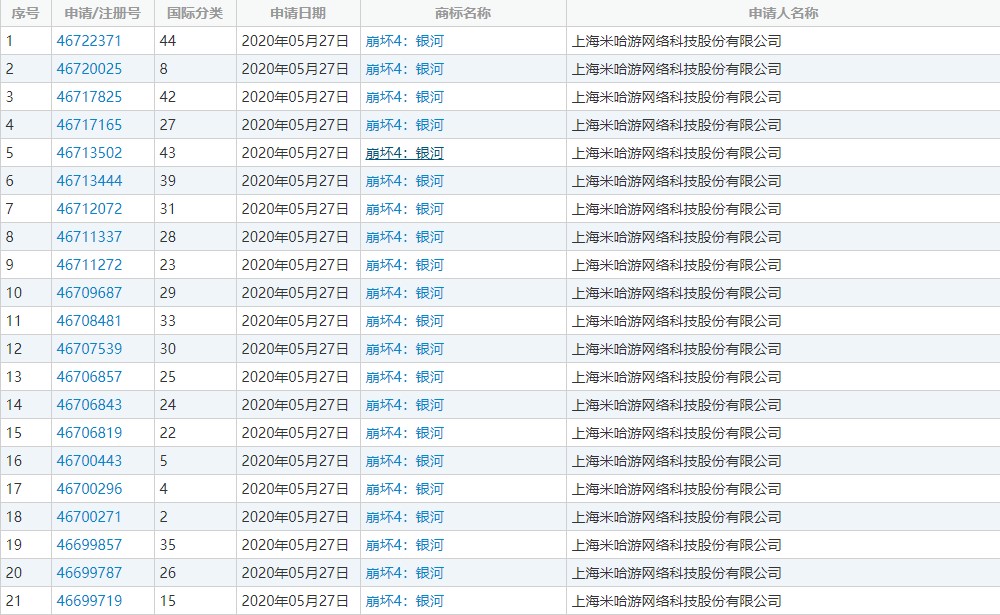Open application number 46700443
This screenshot has height=615, width=1000.
point(89,461)
